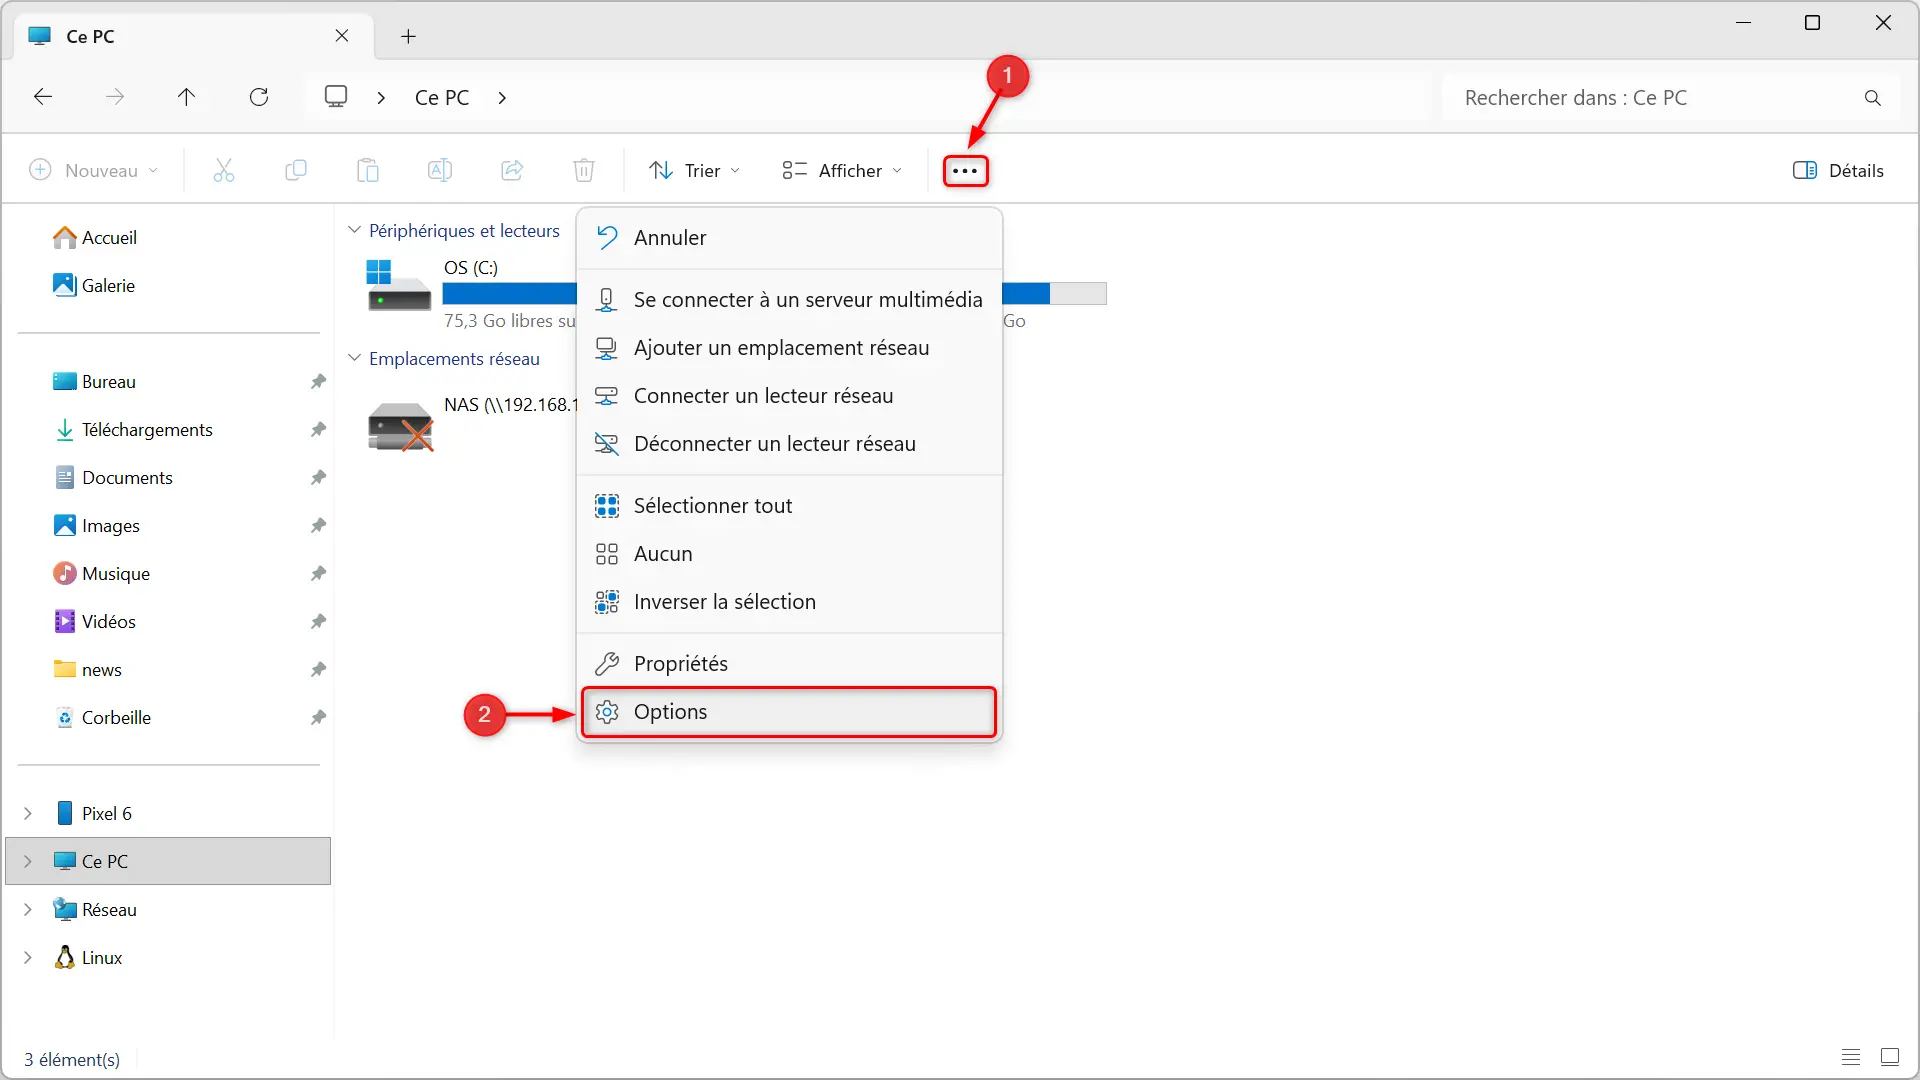
Task: Unpin Téléchargements using its pin icon
Action: click(318, 429)
